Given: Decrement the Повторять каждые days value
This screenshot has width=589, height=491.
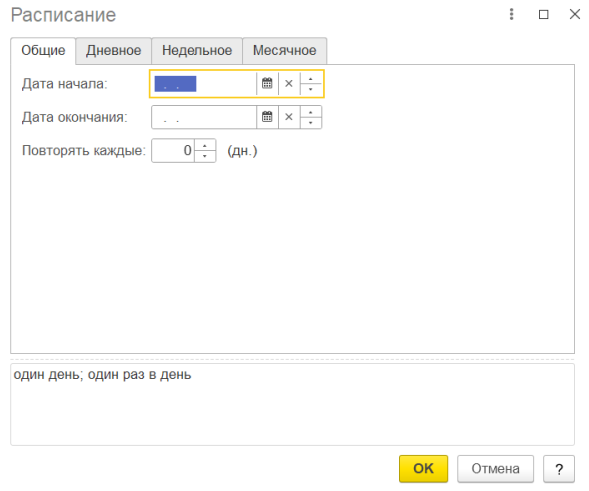Looking at the screenshot, I should 205,156.
